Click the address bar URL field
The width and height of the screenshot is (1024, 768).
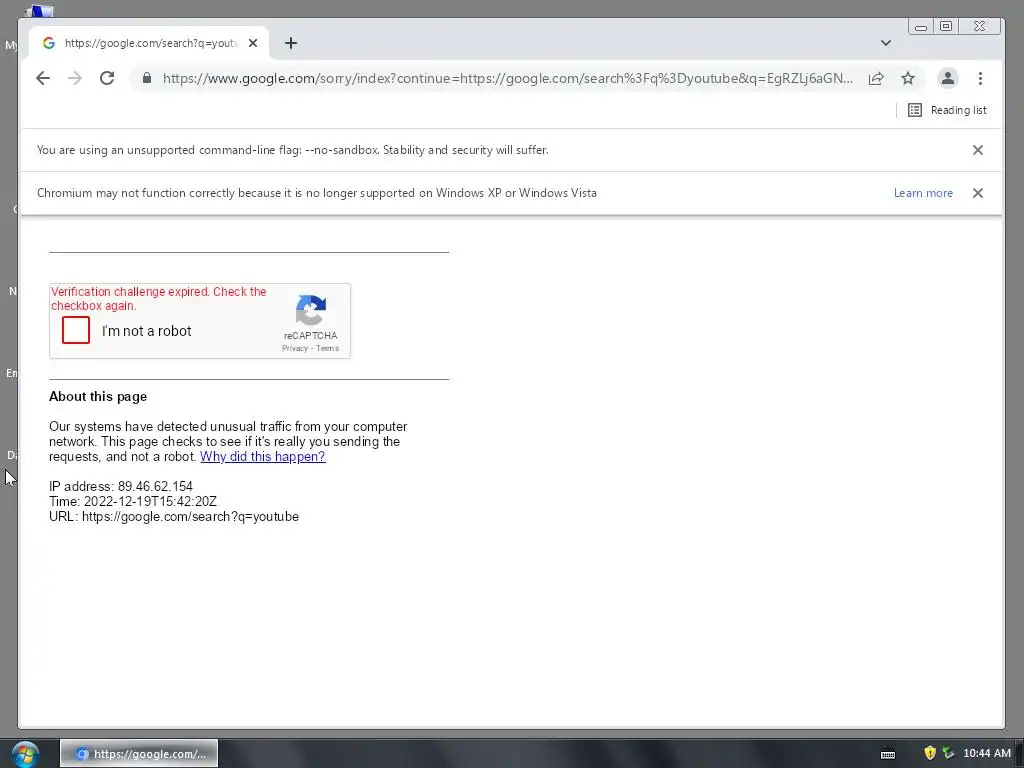tap(507, 78)
